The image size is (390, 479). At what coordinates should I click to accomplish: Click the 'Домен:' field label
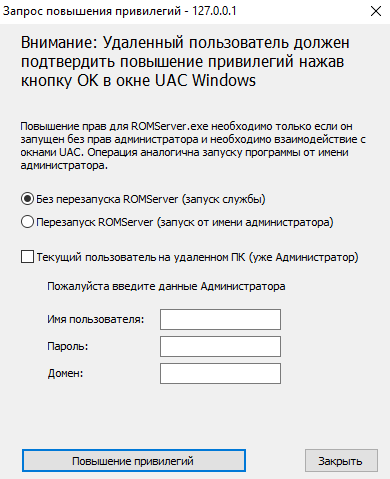pos(65,373)
